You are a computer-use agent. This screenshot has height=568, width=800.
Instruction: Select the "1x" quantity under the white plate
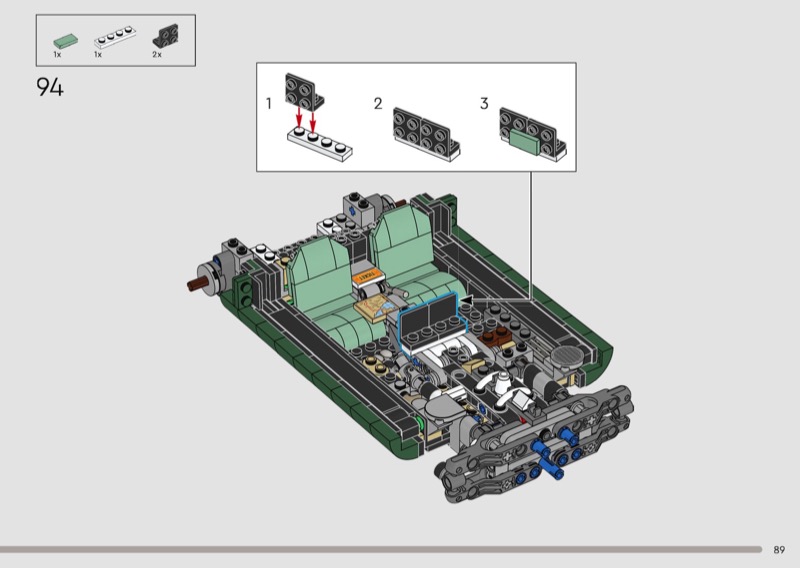click(x=98, y=54)
